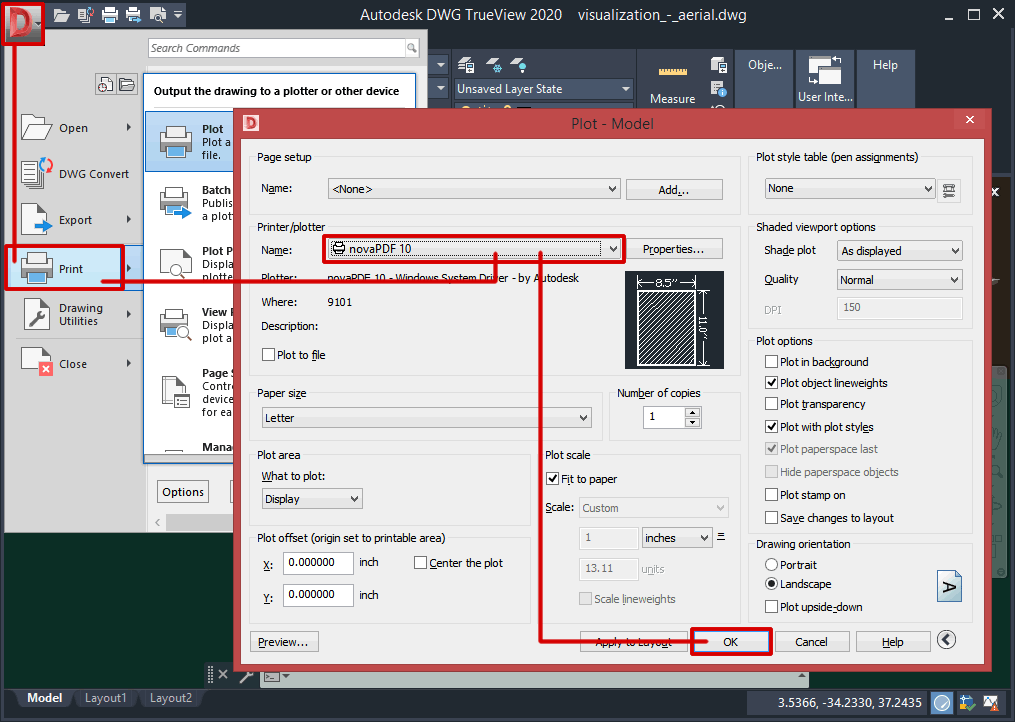Click the magnifier icon in Search Commands
The image size is (1015, 722).
[412, 48]
